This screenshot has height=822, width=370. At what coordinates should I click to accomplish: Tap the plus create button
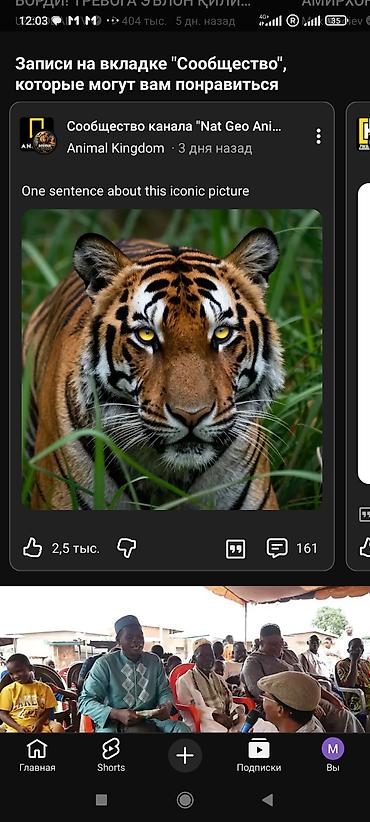185,755
